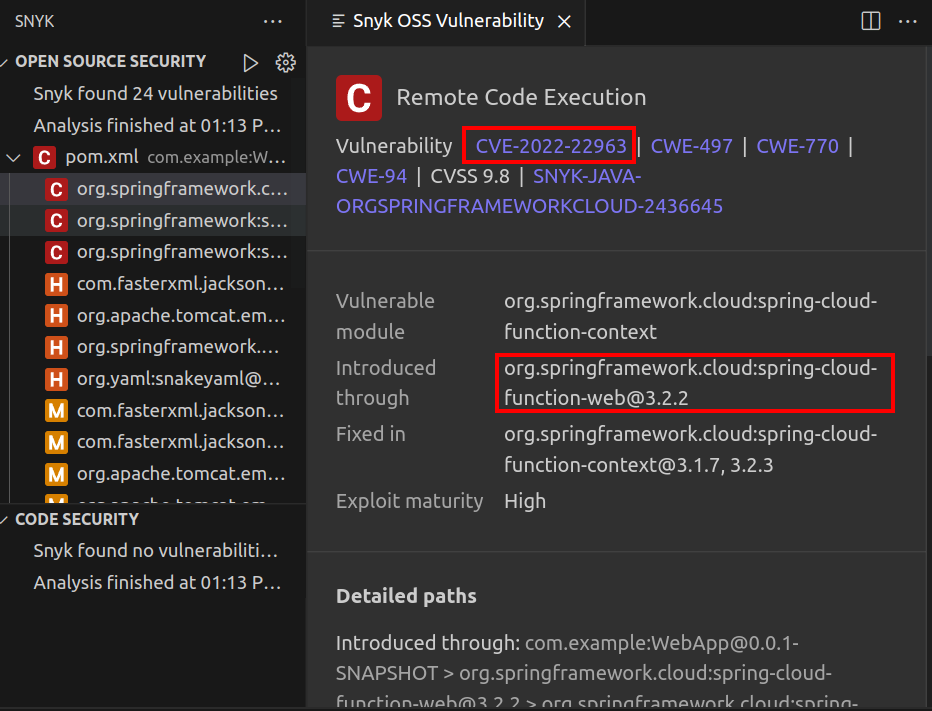Open SNYK panel more actions menu
The width and height of the screenshot is (932, 711).
point(272,21)
